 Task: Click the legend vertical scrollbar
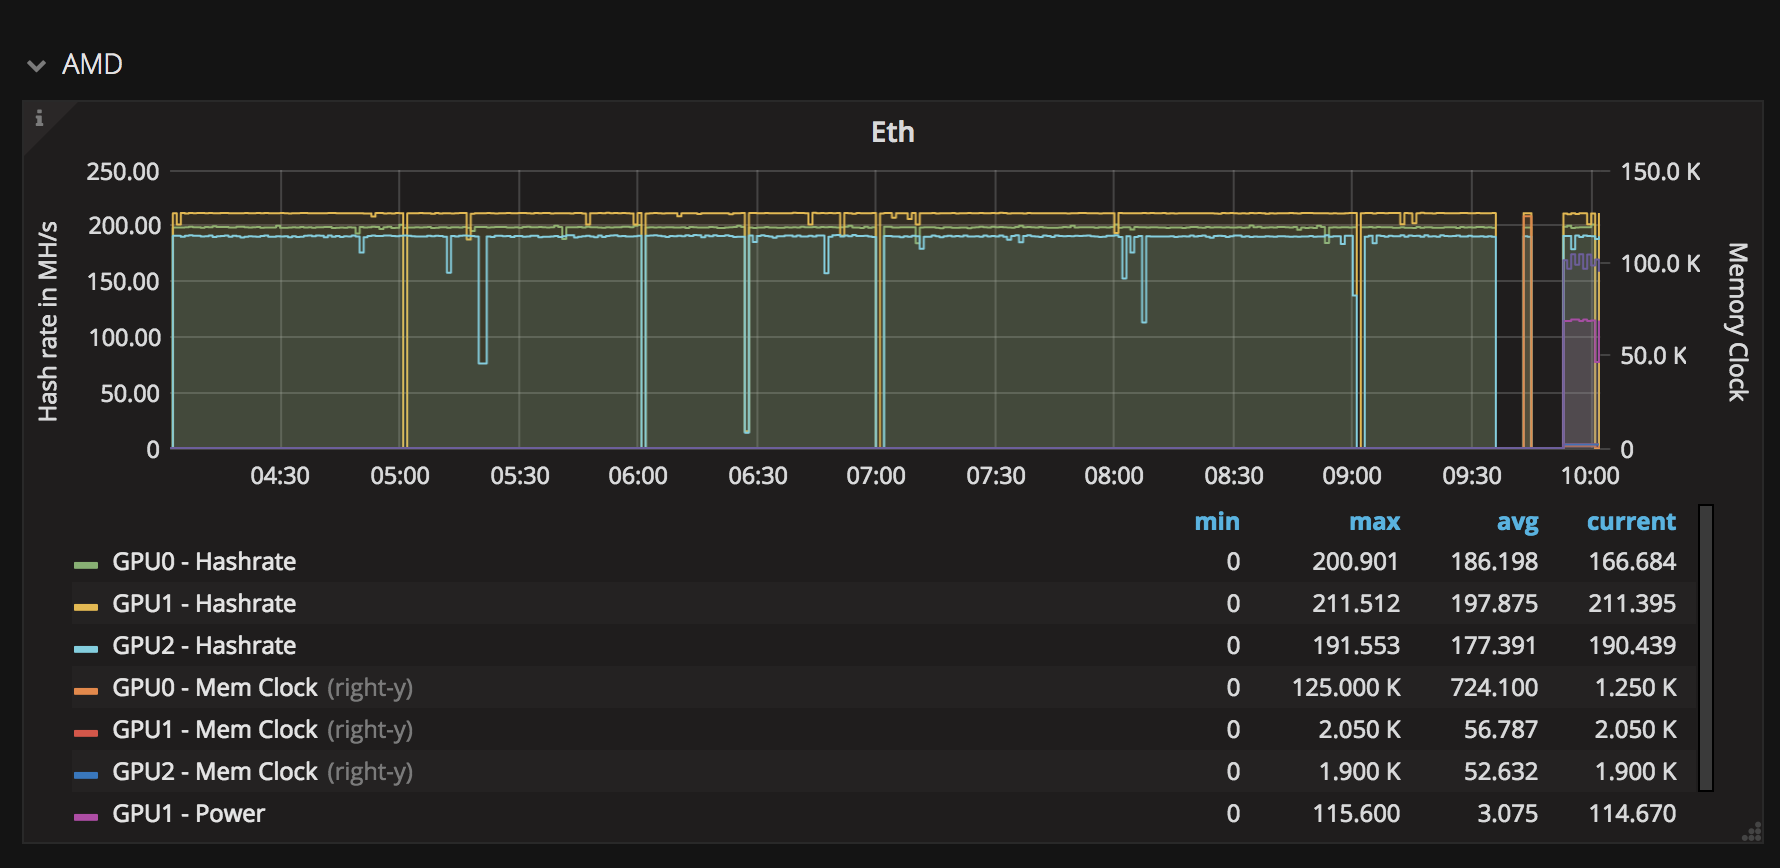1706,648
